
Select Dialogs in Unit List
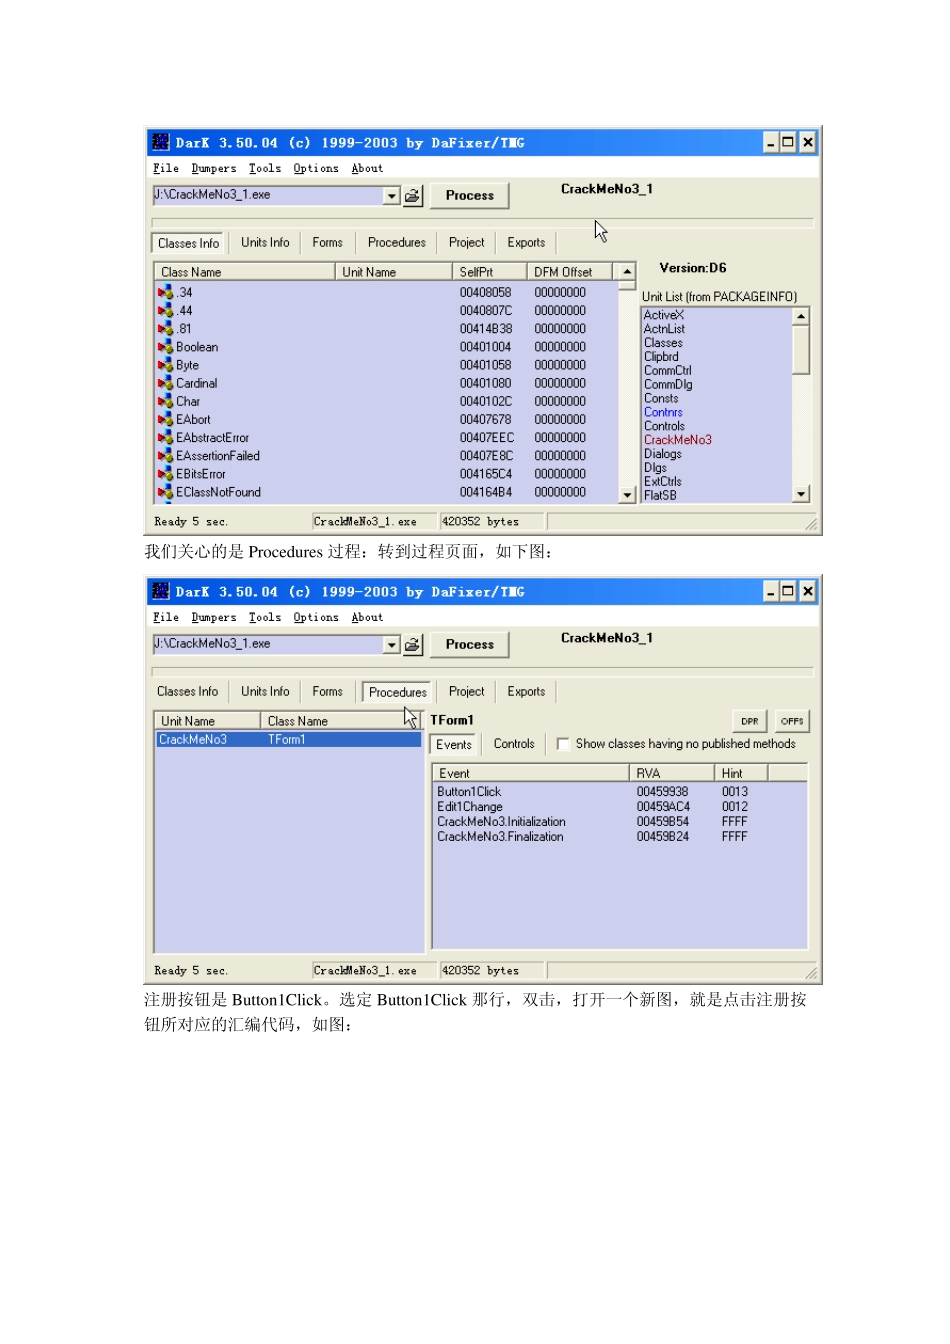(663, 454)
